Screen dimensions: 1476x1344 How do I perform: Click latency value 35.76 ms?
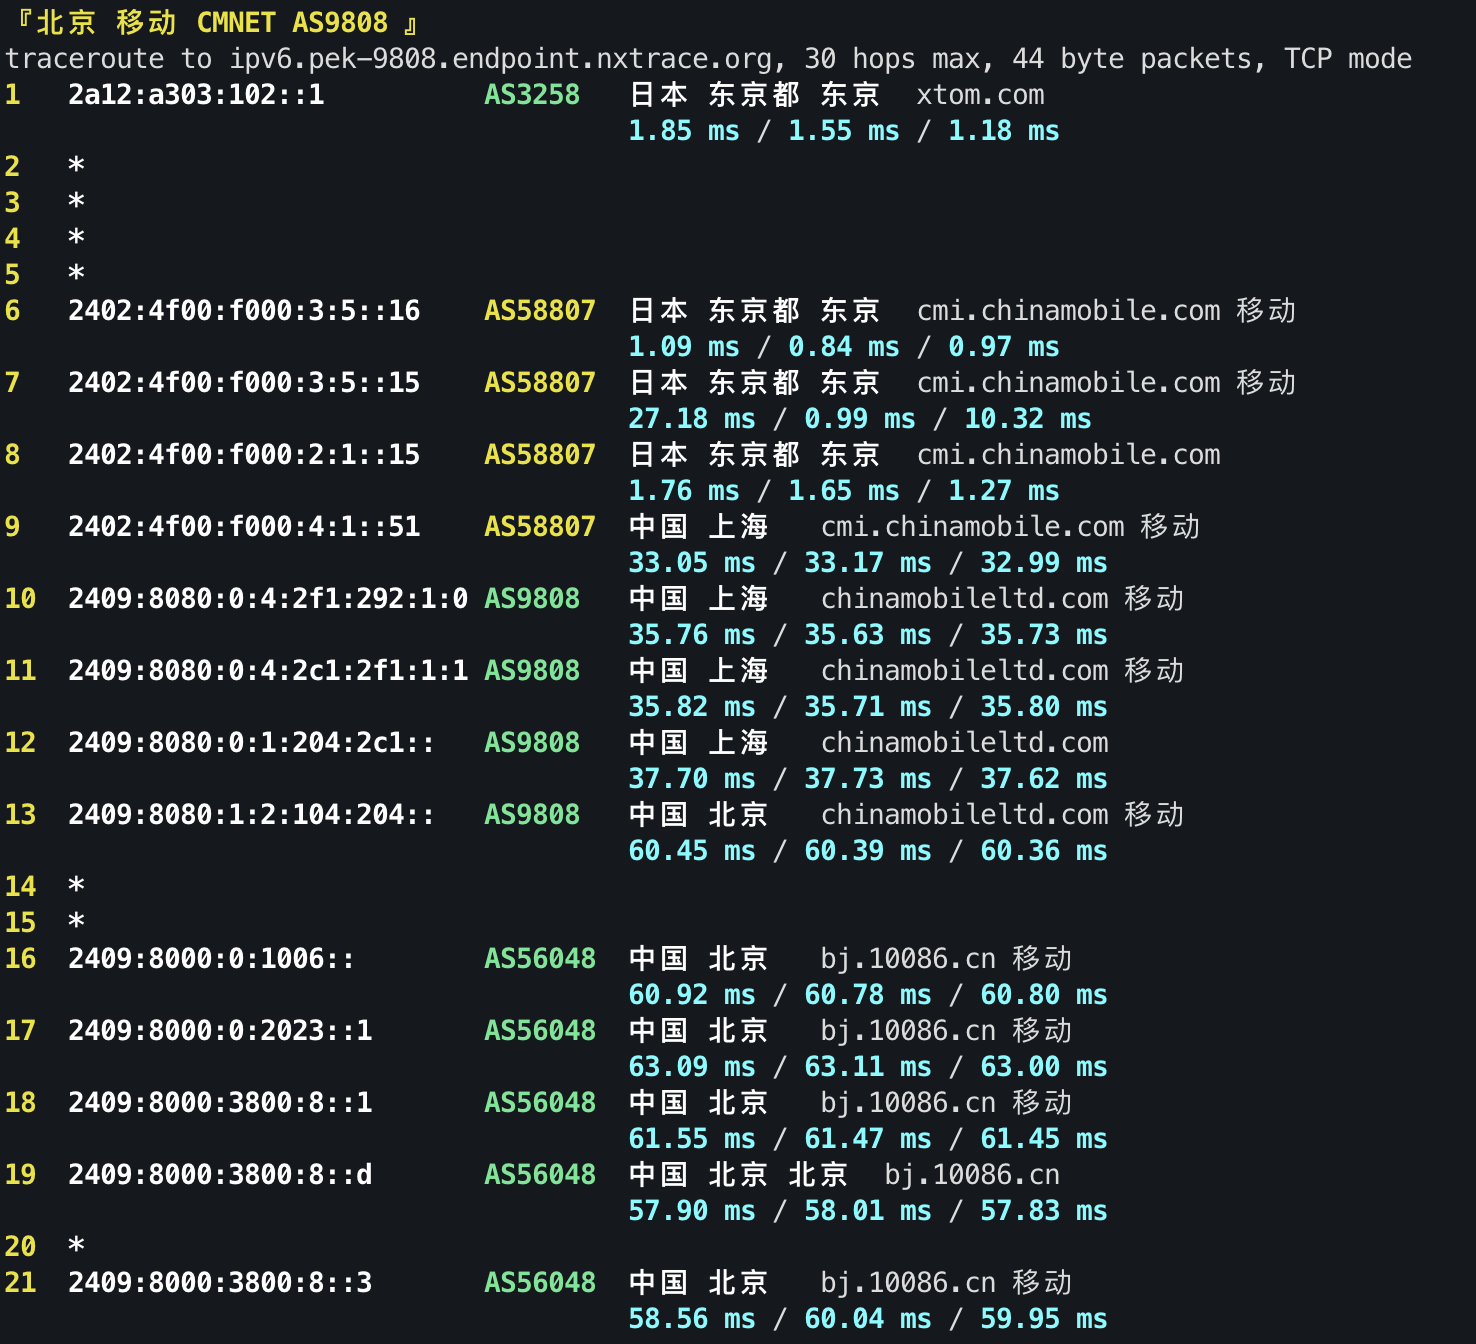[692, 635]
